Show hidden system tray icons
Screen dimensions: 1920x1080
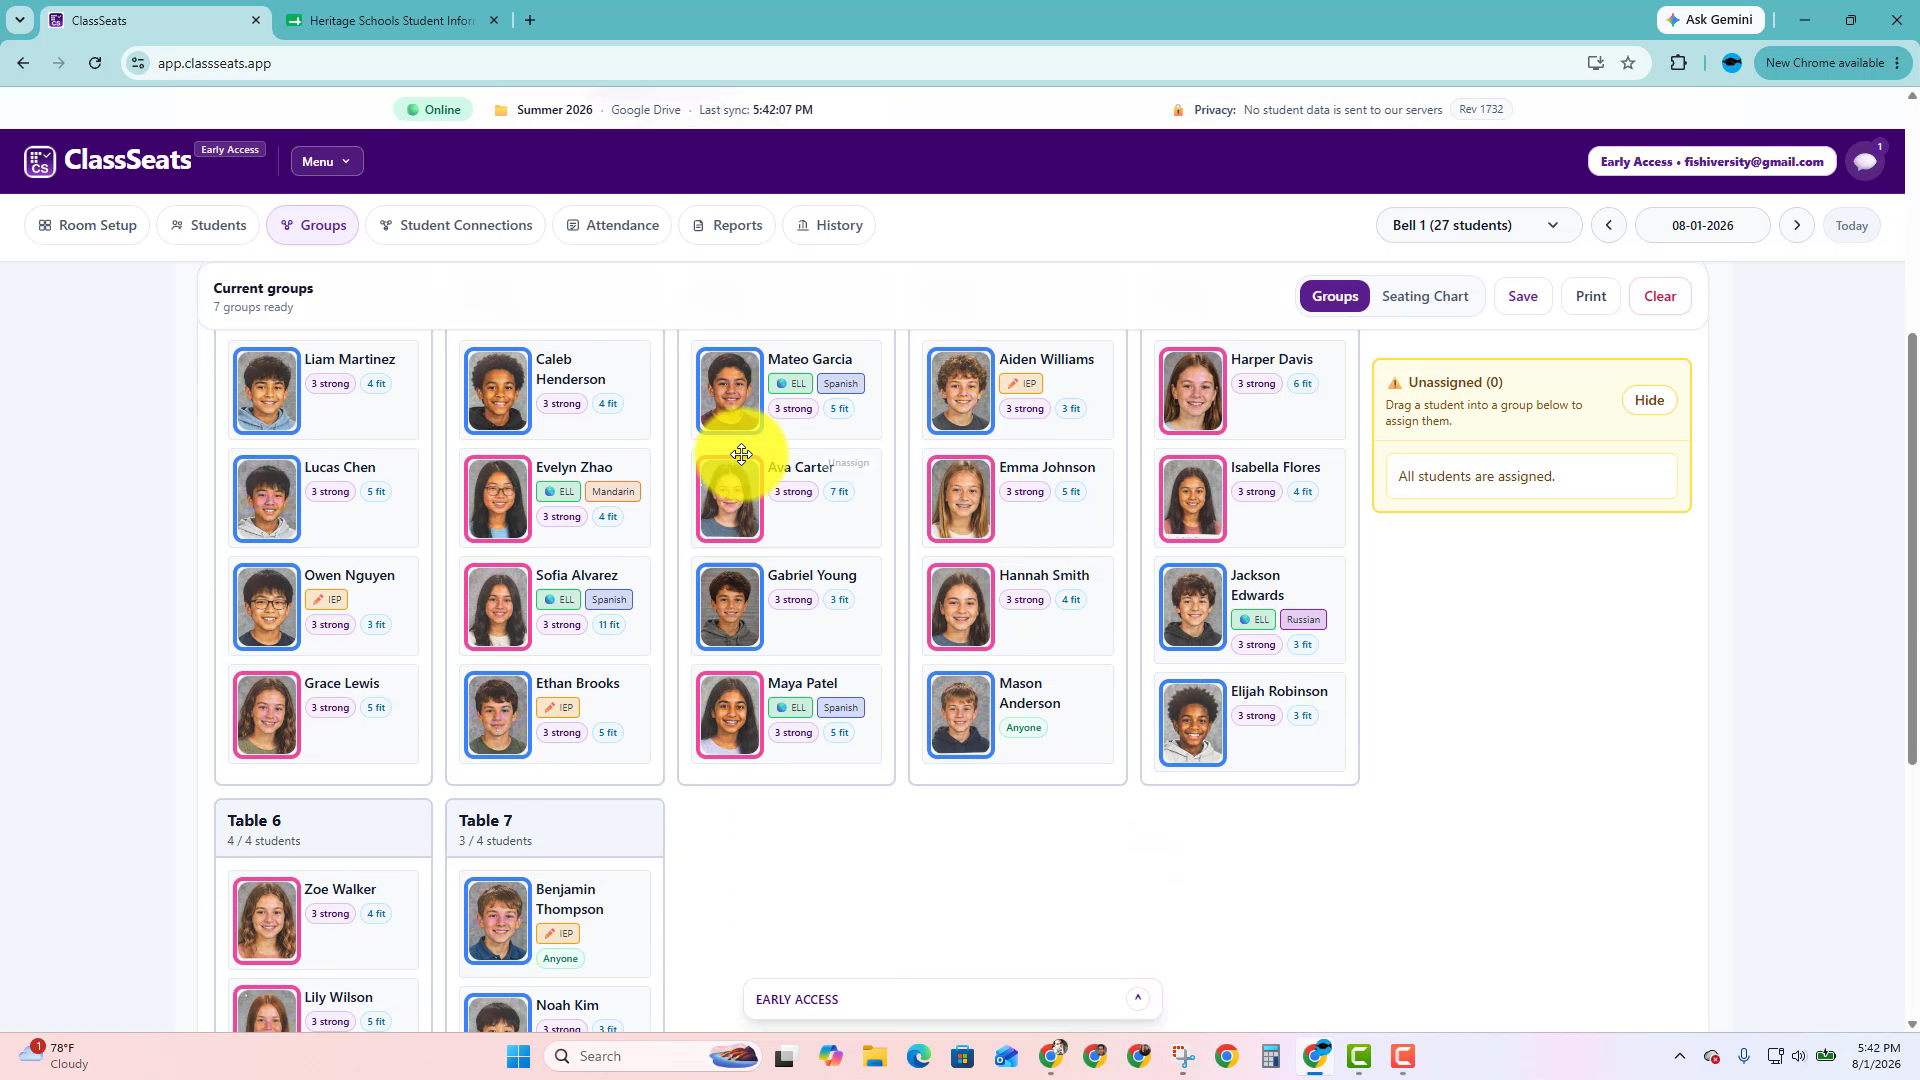point(1680,1056)
